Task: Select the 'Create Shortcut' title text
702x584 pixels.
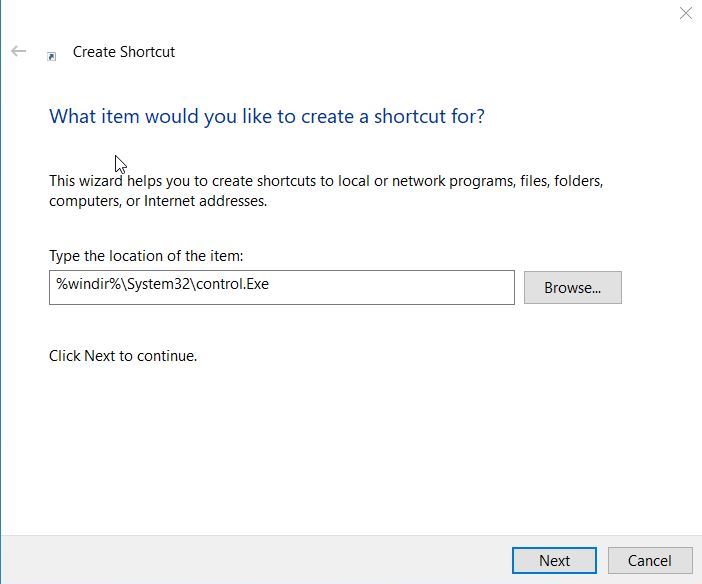Action: [x=124, y=52]
